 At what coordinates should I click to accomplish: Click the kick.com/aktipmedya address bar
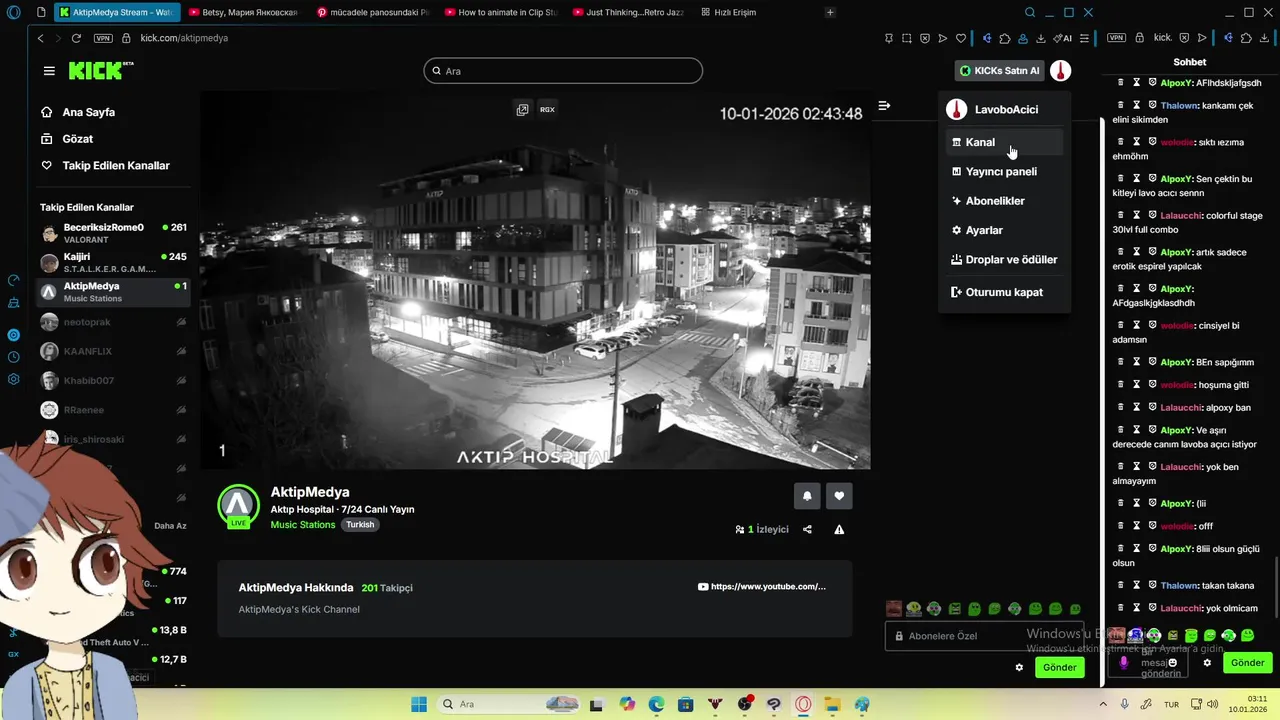(184, 38)
